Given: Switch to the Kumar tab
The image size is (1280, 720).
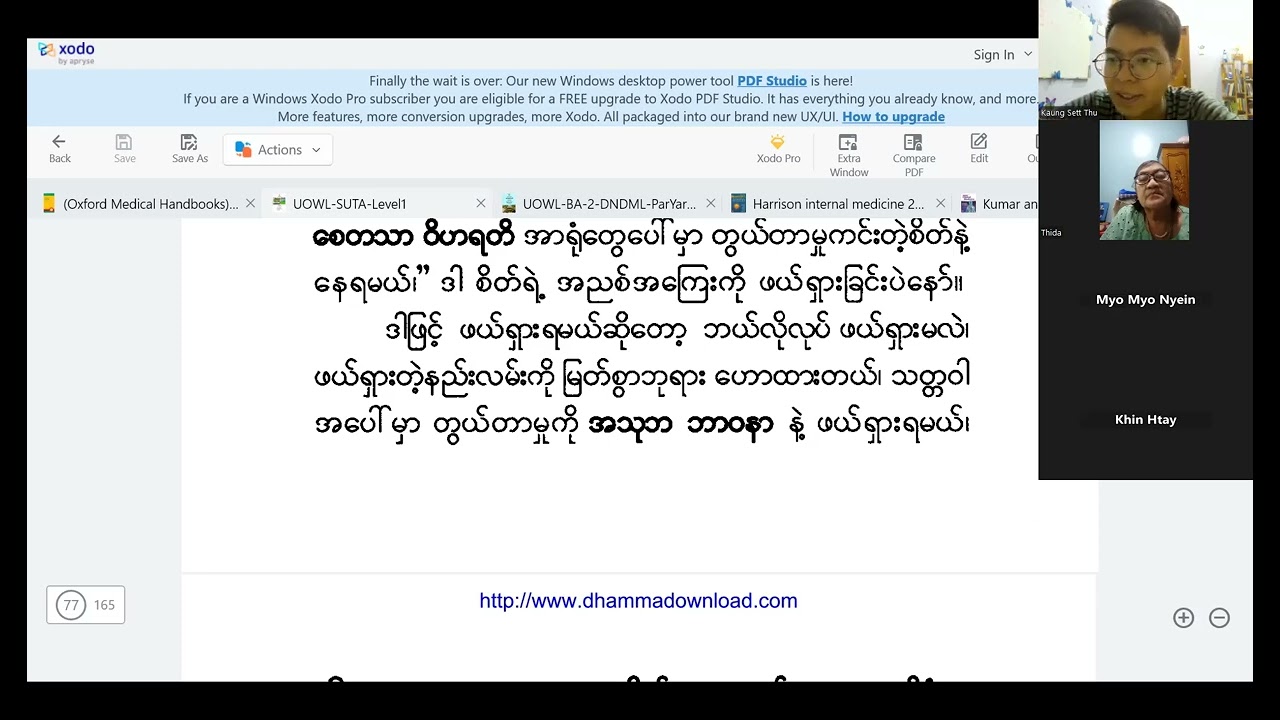Looking at the screenshot, I should (x=1000, y=204).
